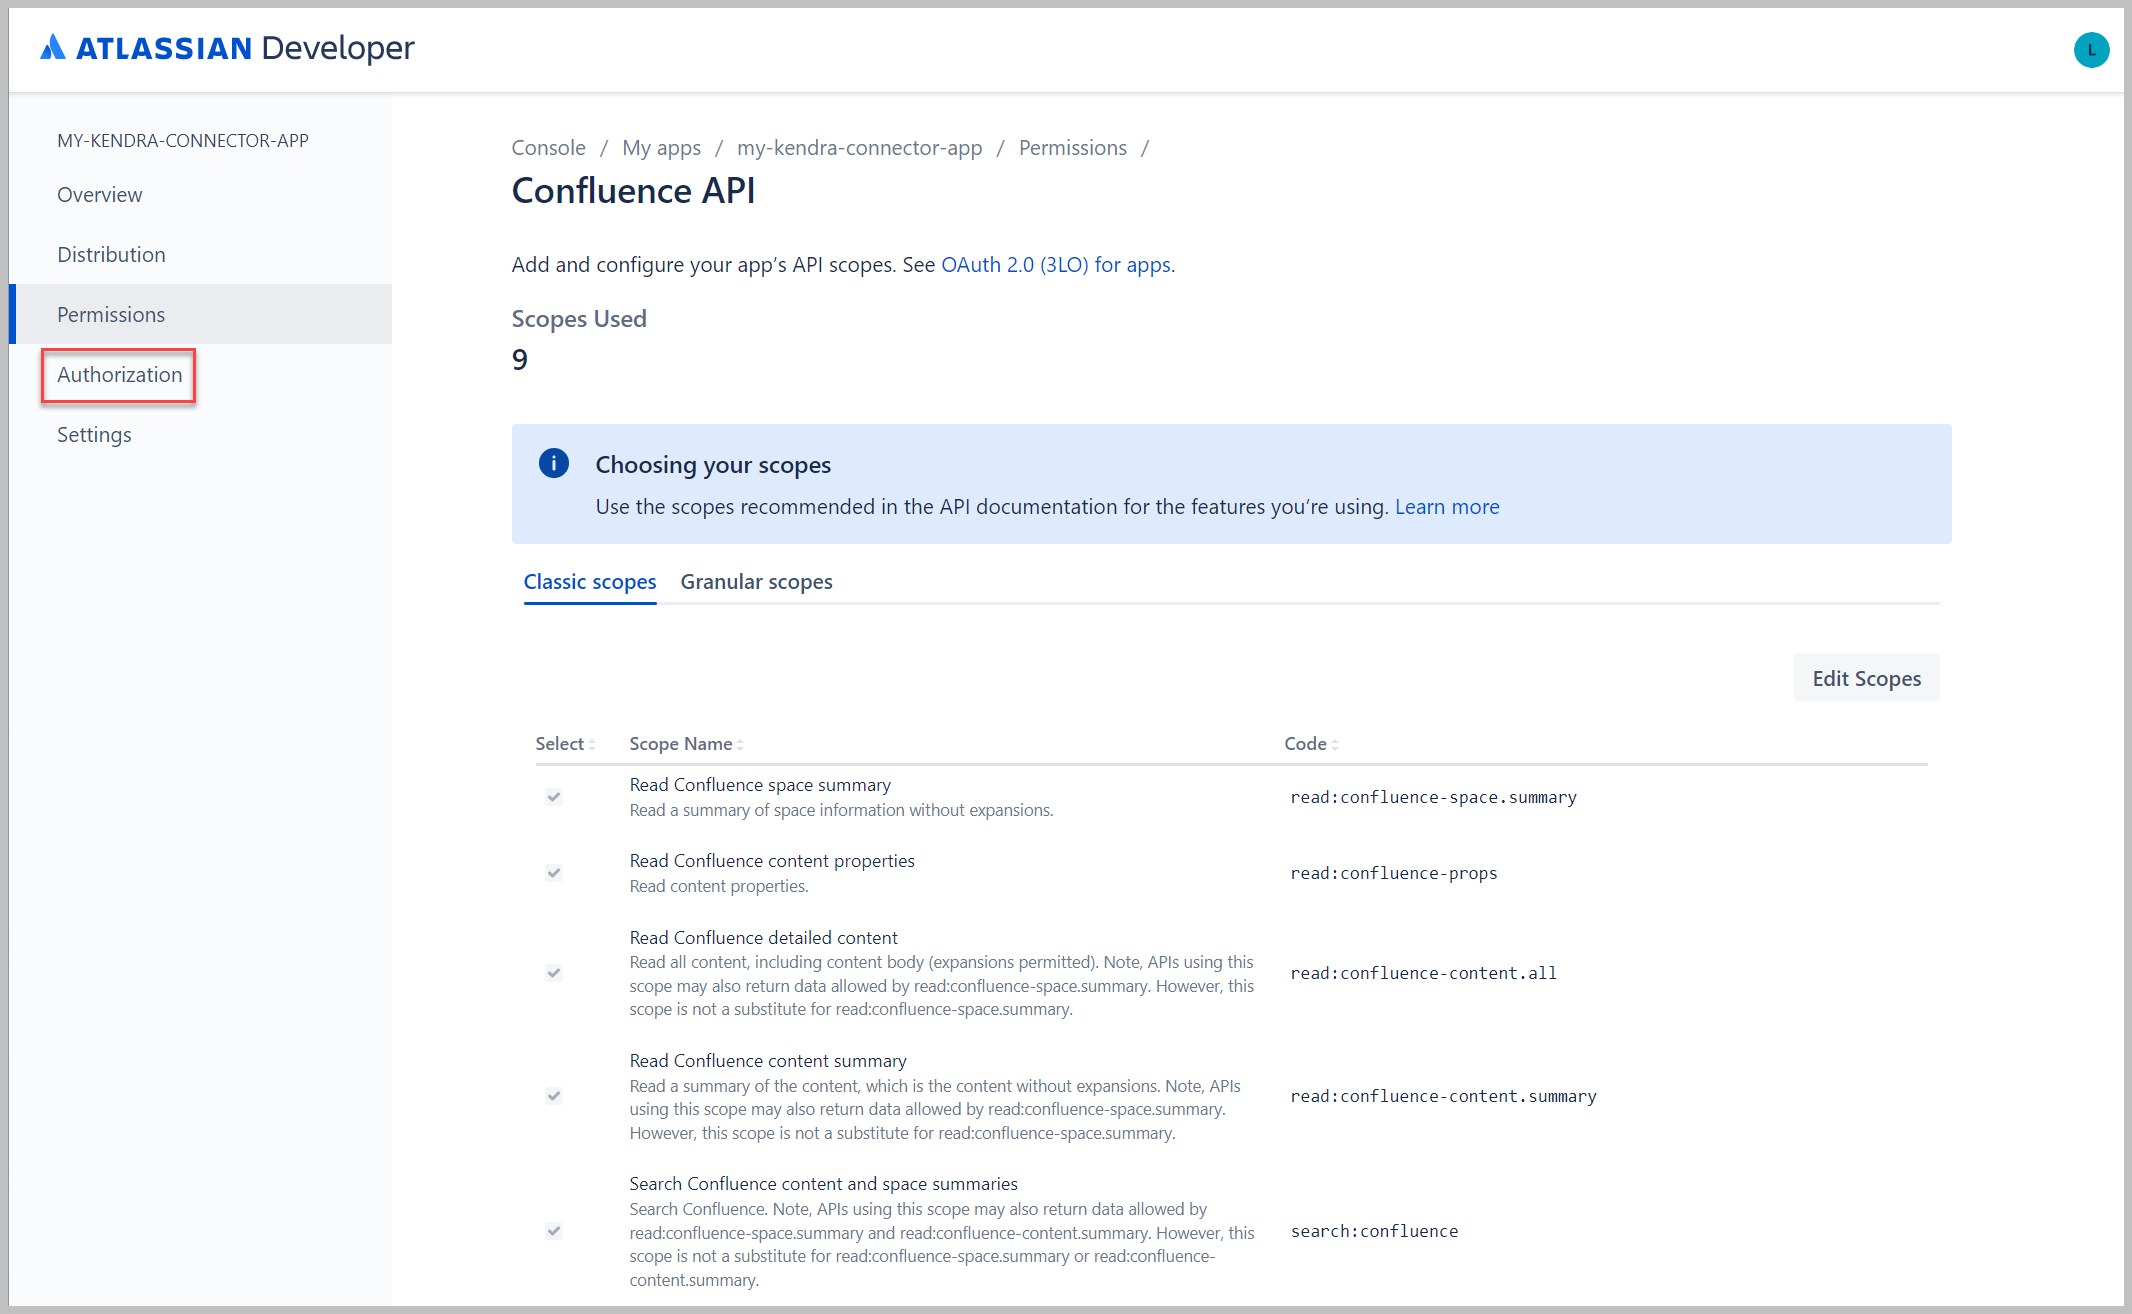Viewport: 2132px width, 1314px height.
Task: Click the blue info icon in banner
Action: coord(553,463)
